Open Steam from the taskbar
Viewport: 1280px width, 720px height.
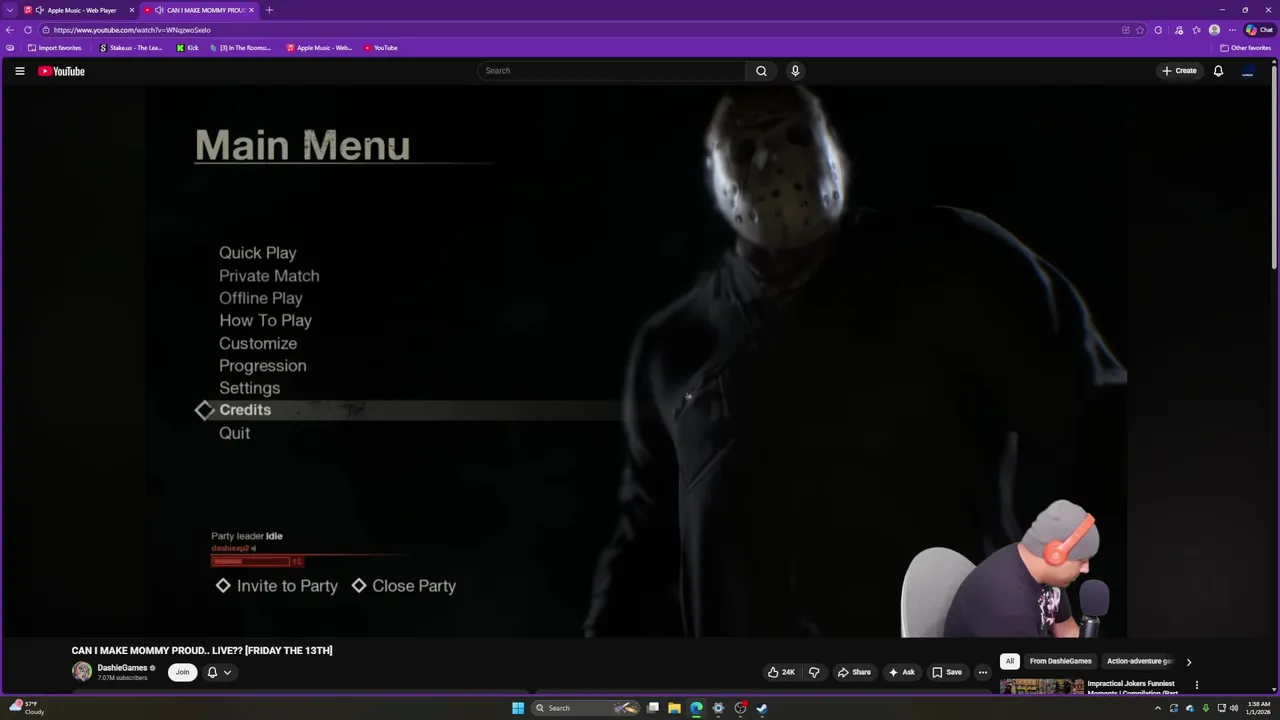(762, 708)
